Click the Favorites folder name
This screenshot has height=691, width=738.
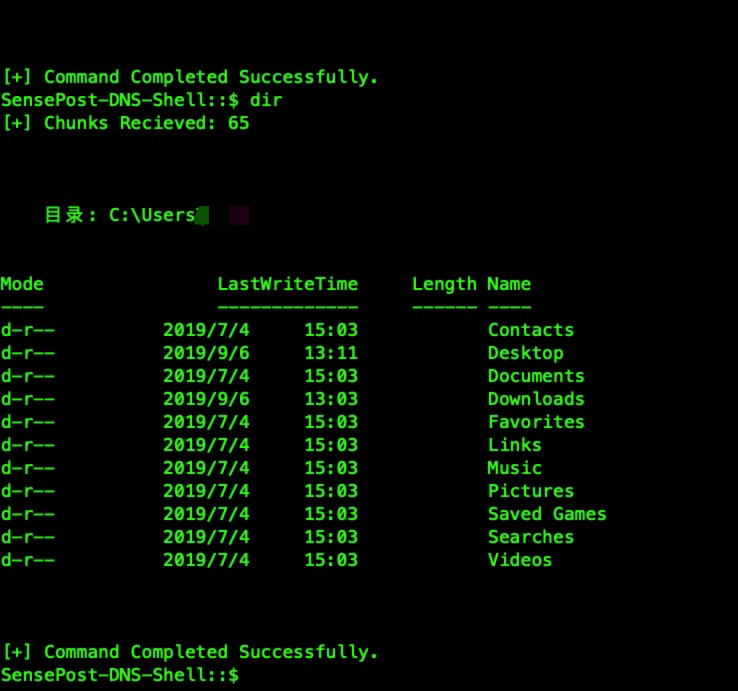(536, 422)
